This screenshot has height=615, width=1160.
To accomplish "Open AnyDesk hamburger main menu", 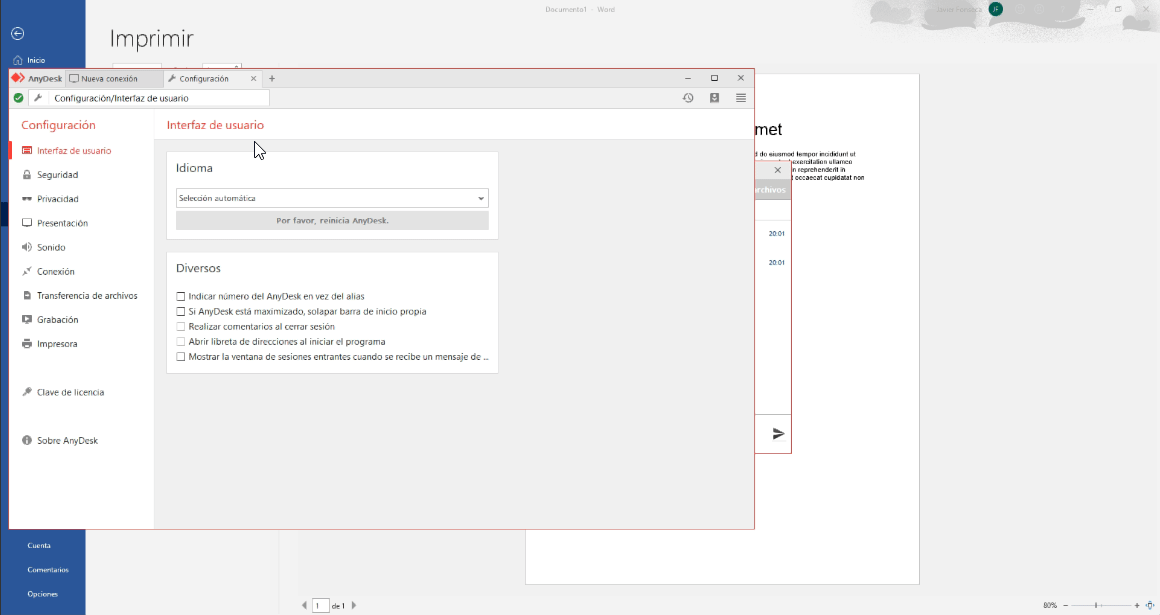I will [741, 98].
